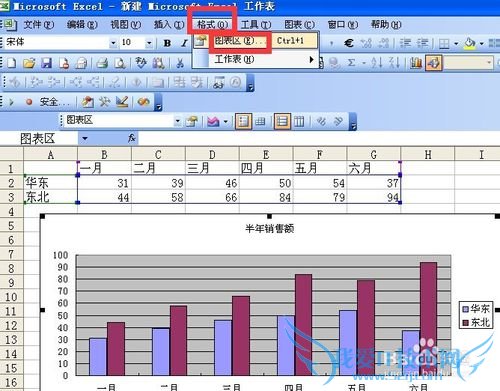Image resolution: width=500 pixels, height=391 pixels.
Task: Open the 工具(T) menu
Action: click(256, 24)
